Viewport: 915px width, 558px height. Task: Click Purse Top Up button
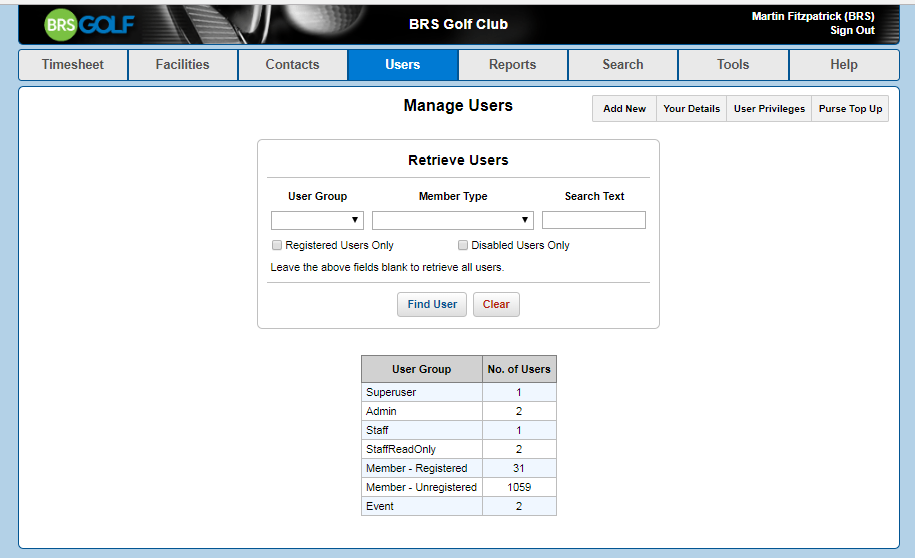tap(850, 109)
